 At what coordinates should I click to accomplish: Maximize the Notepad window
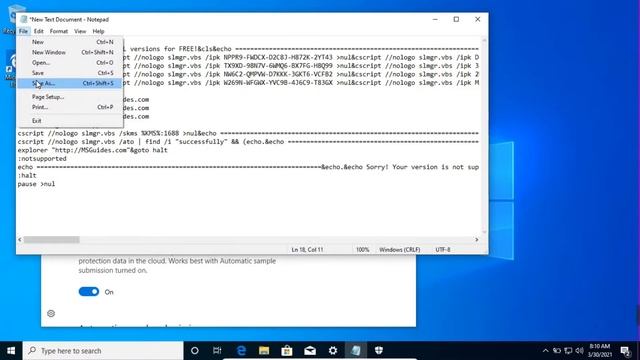(x=456, y=19)
